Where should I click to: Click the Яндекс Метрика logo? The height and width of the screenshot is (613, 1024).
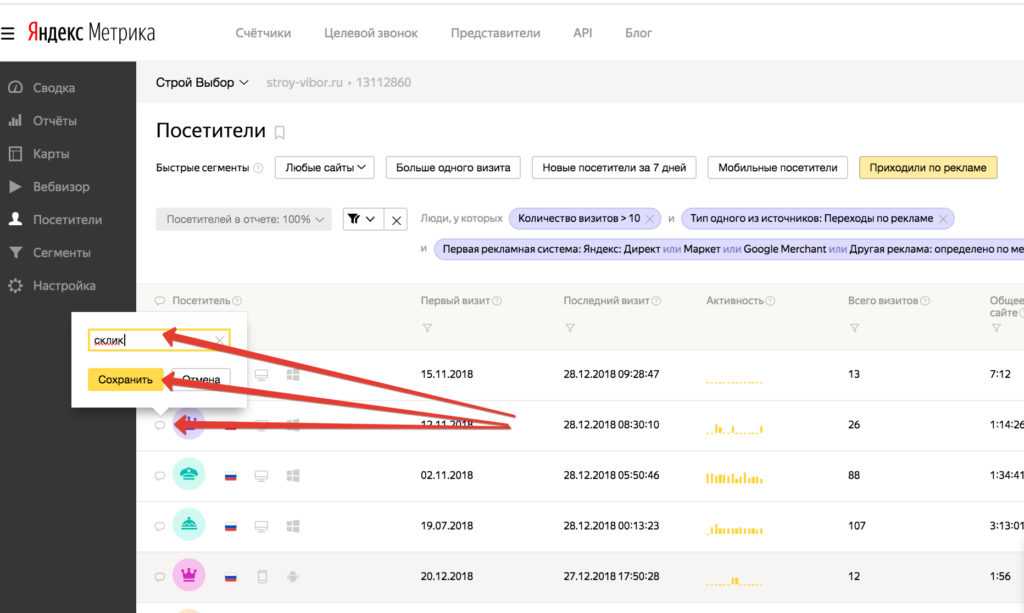click(x=91, y=32)
